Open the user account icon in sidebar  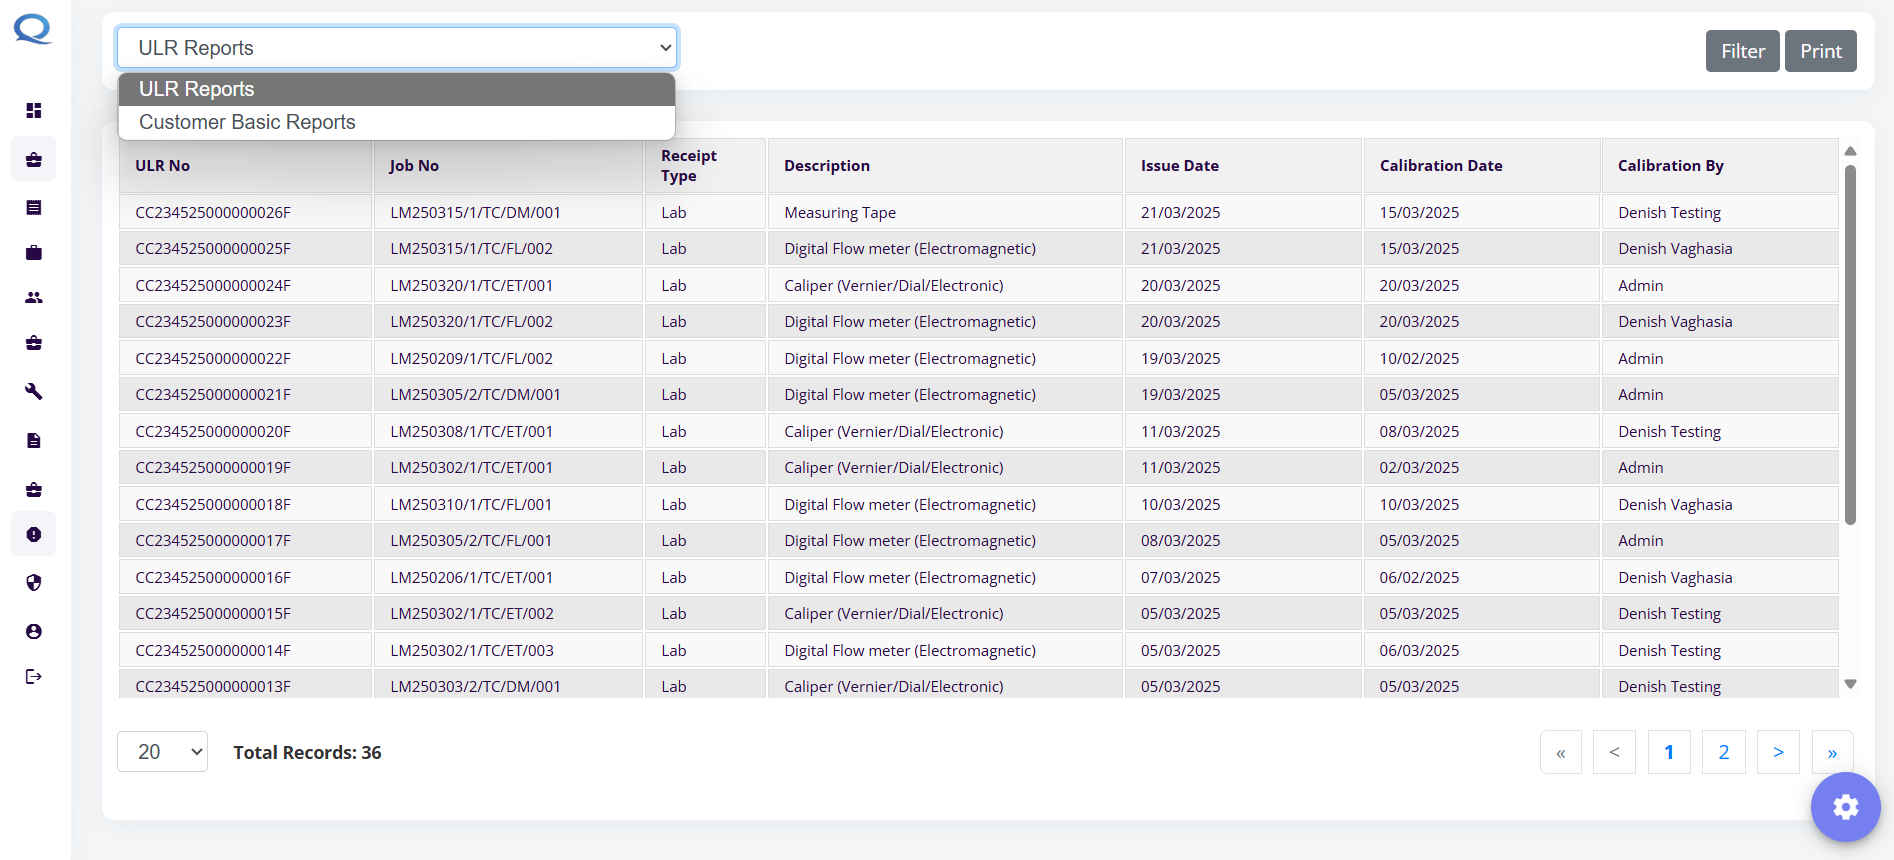(x=34, y=632)
